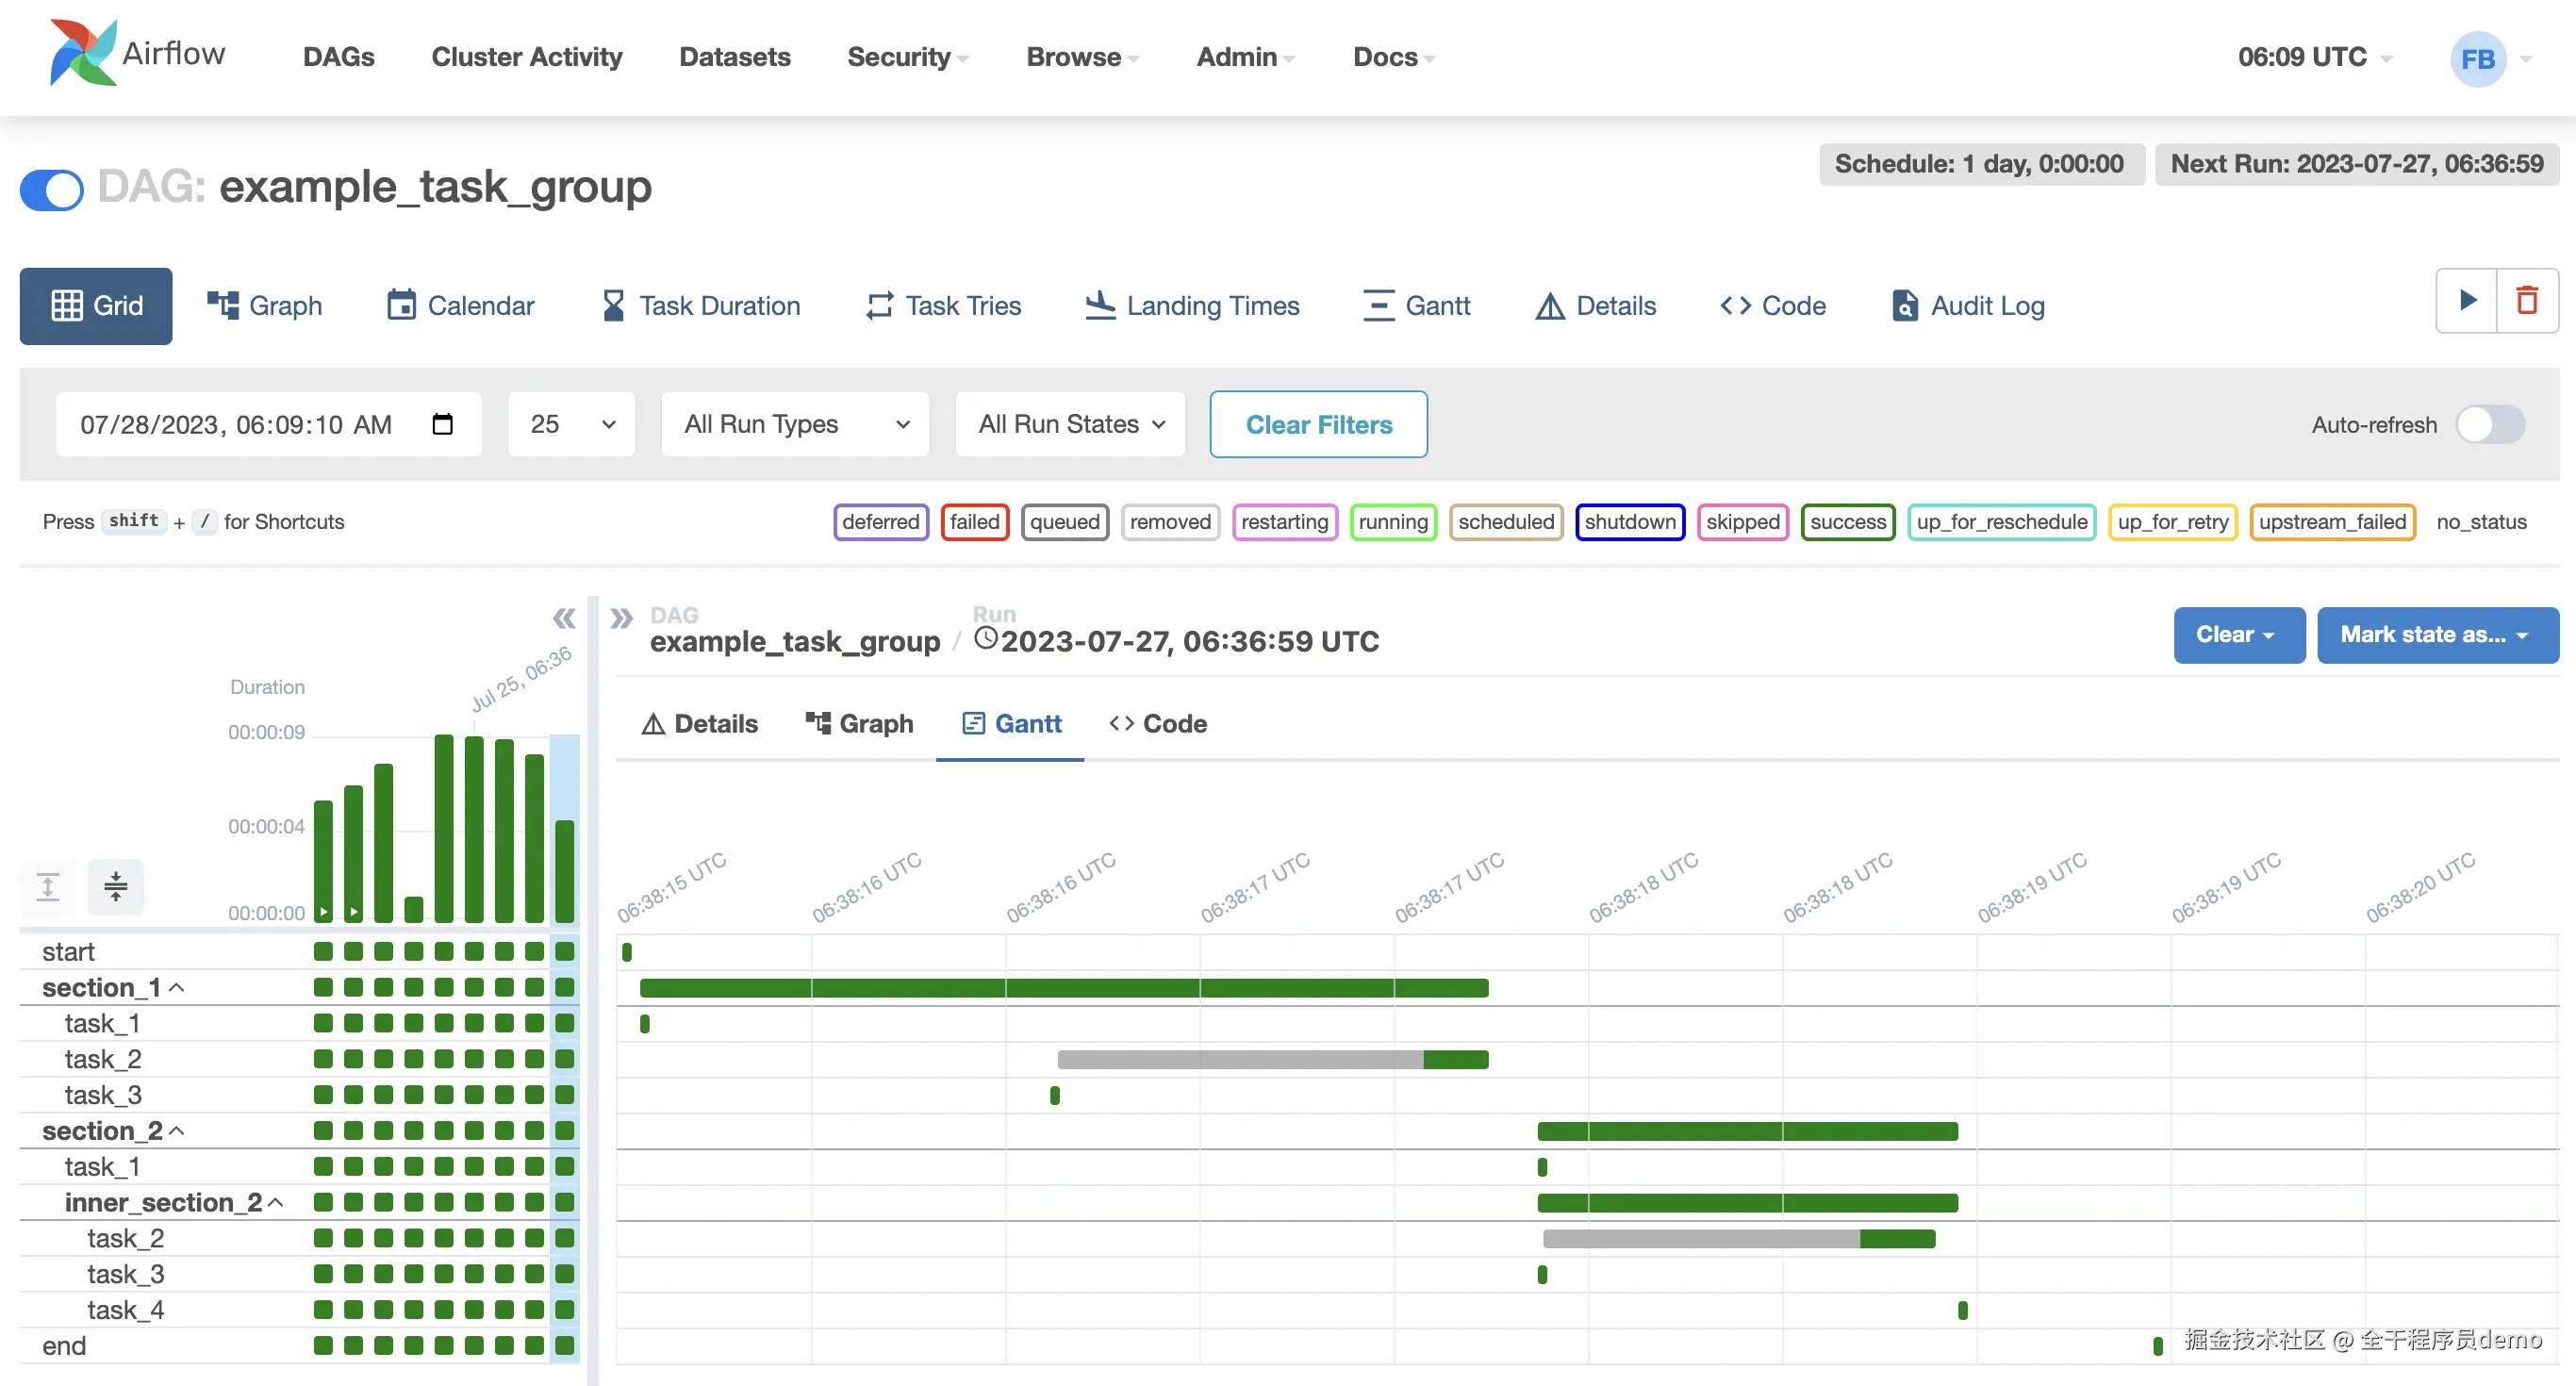Click the collapse all task groups icon
The height and width of the screenshot is (1386, 2576).
tap(116, 887)
